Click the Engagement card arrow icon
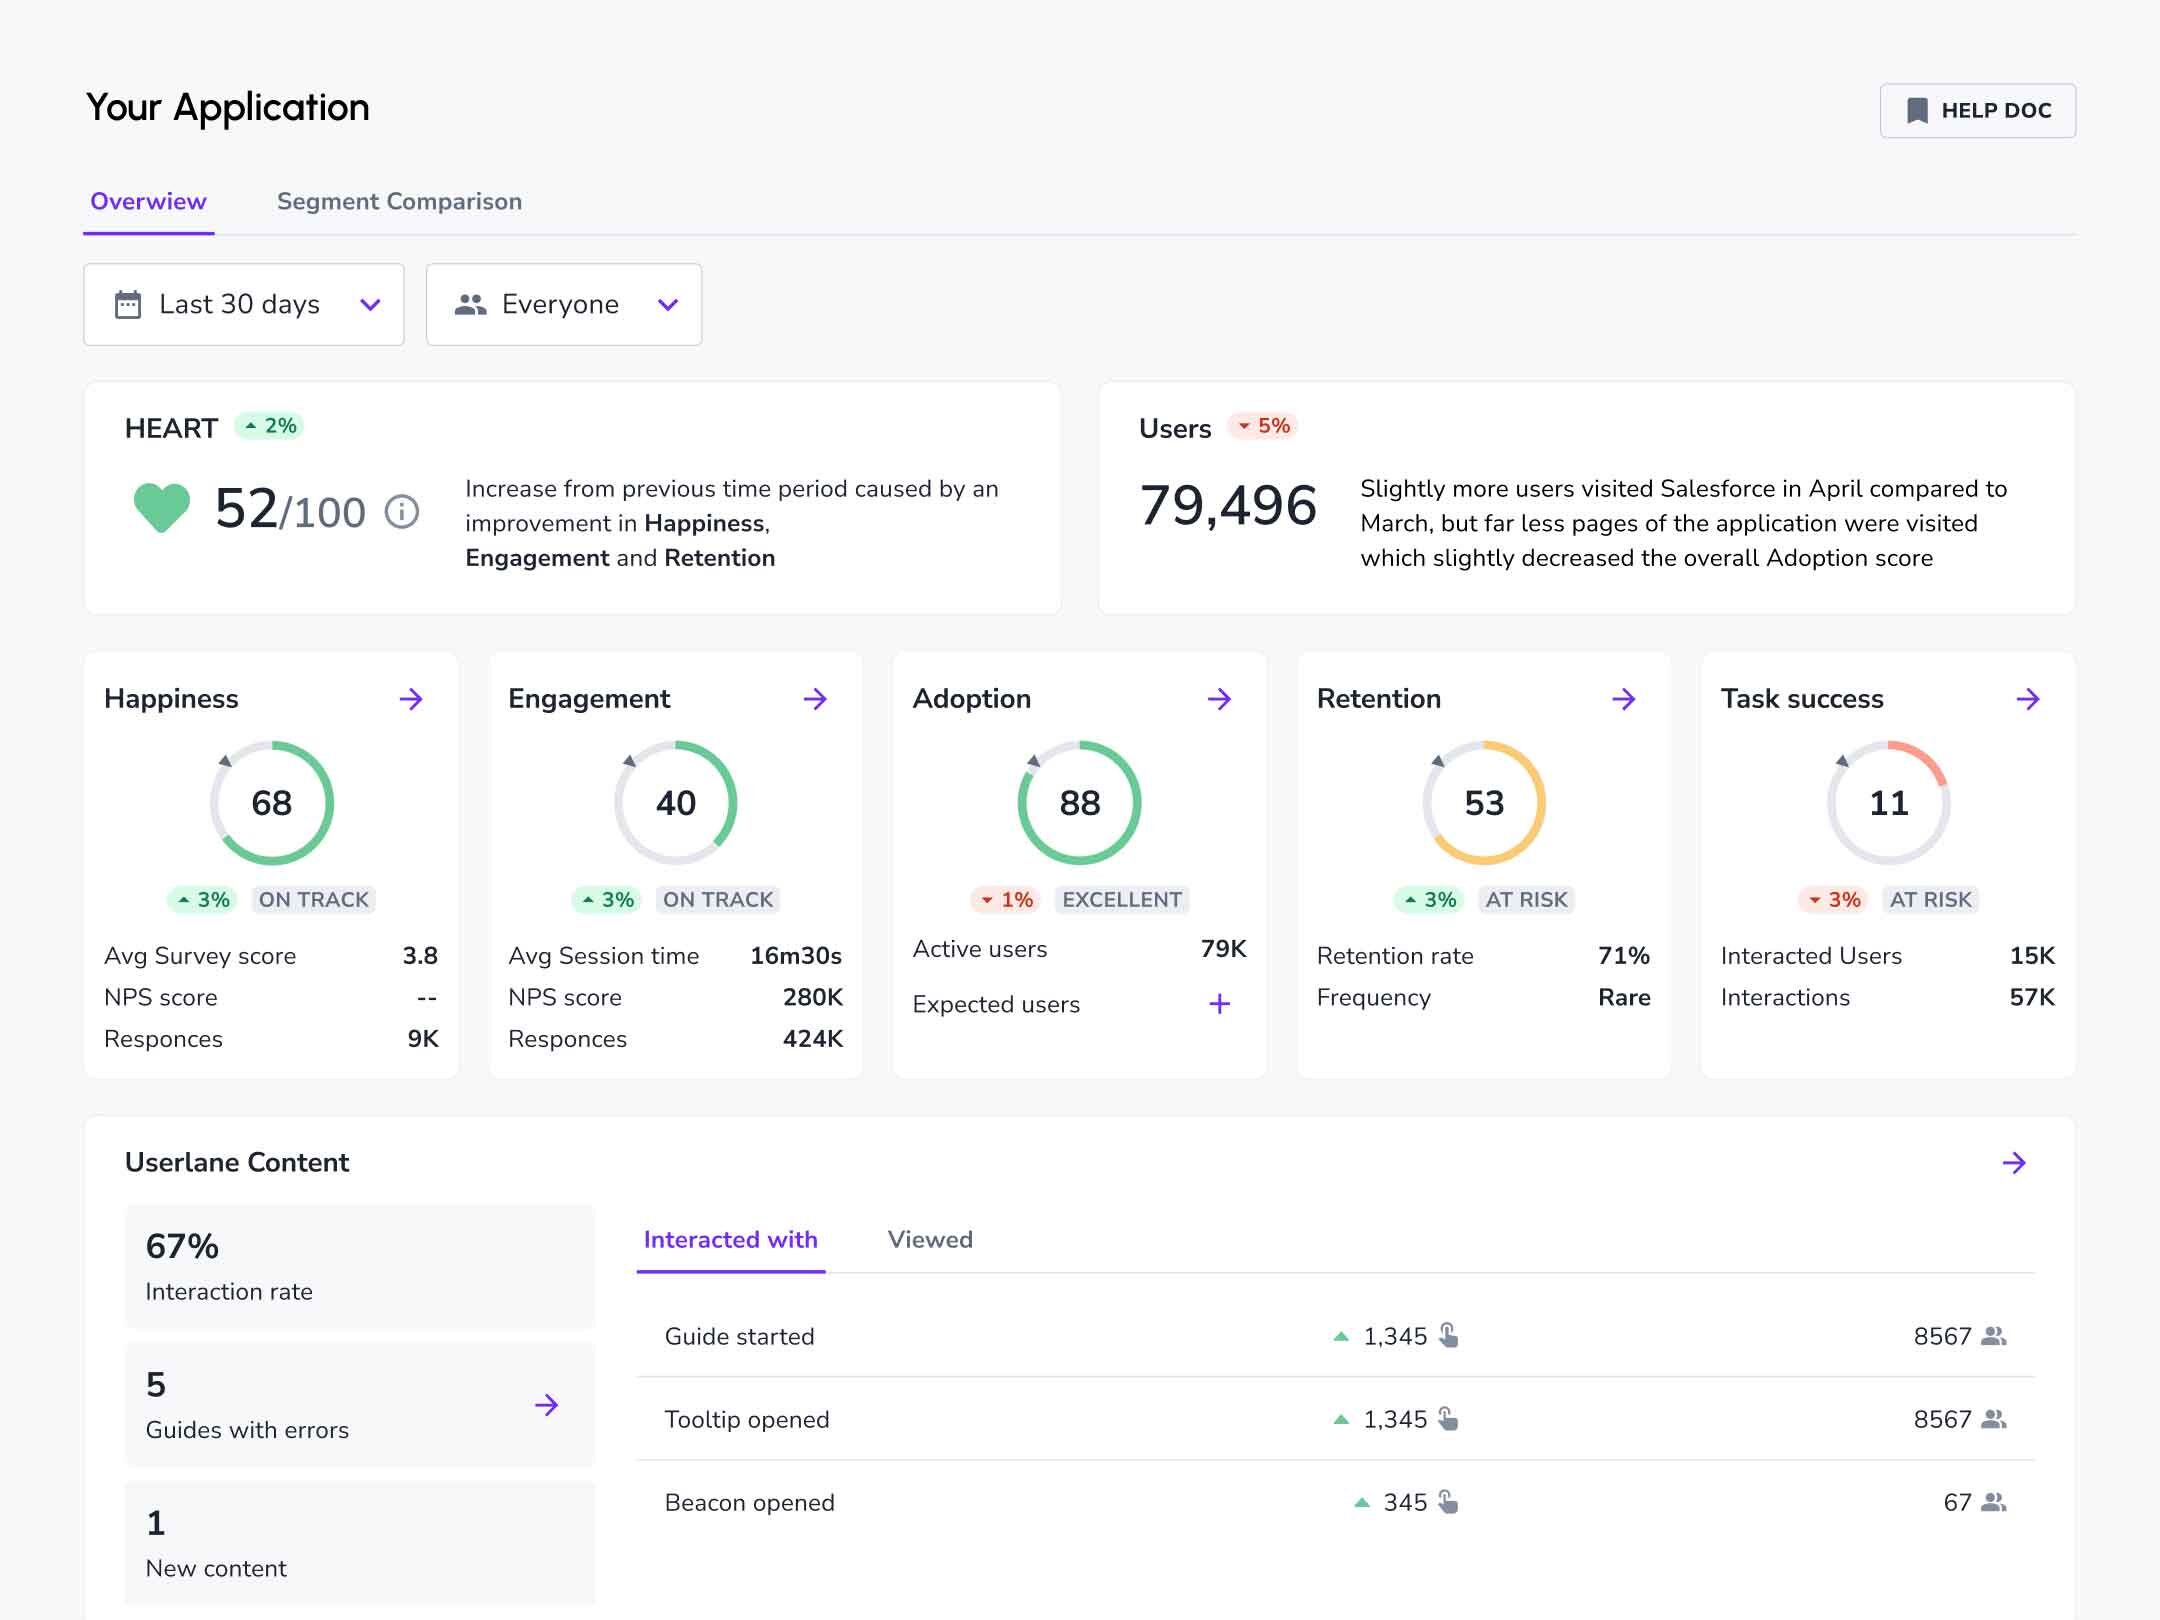 pyautogui.click(x=815, y=699)
